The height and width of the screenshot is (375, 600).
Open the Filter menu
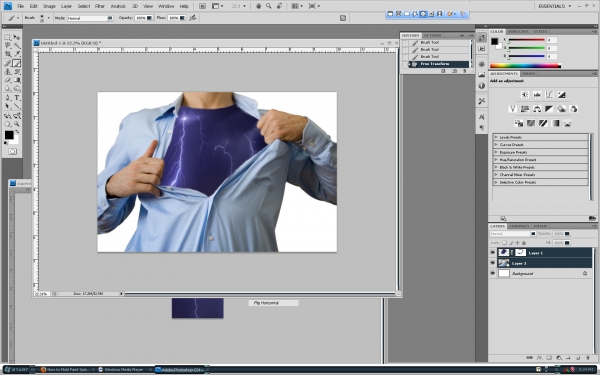[99, 6]
